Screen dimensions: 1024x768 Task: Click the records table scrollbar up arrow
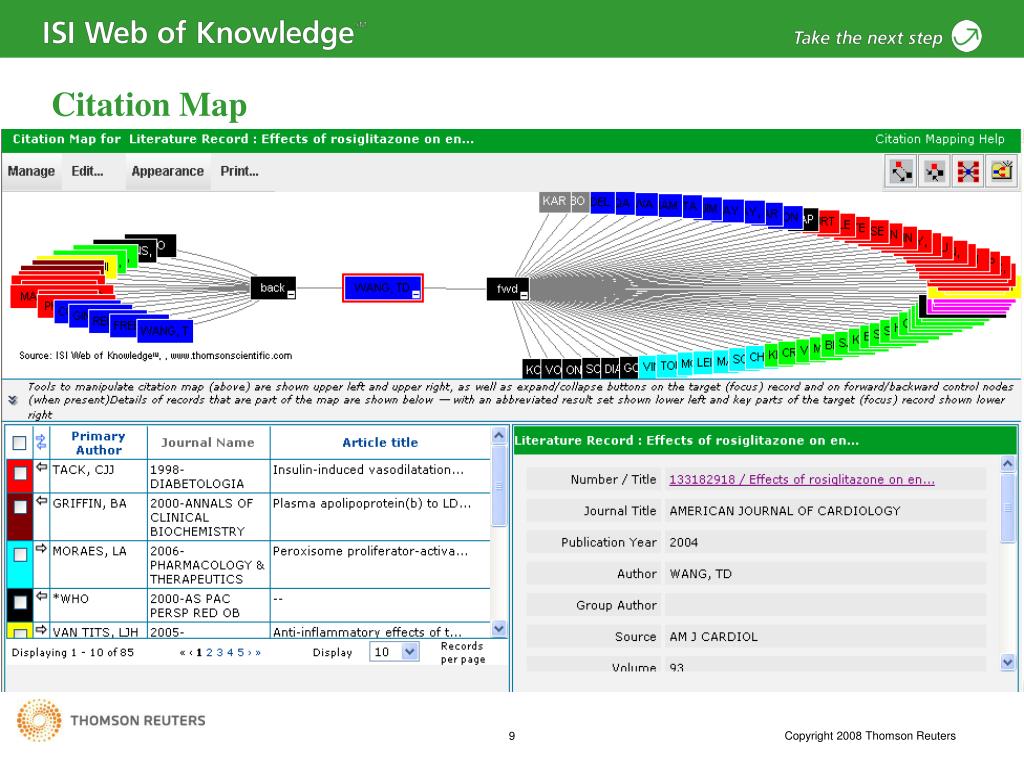(x=499, y=435)
